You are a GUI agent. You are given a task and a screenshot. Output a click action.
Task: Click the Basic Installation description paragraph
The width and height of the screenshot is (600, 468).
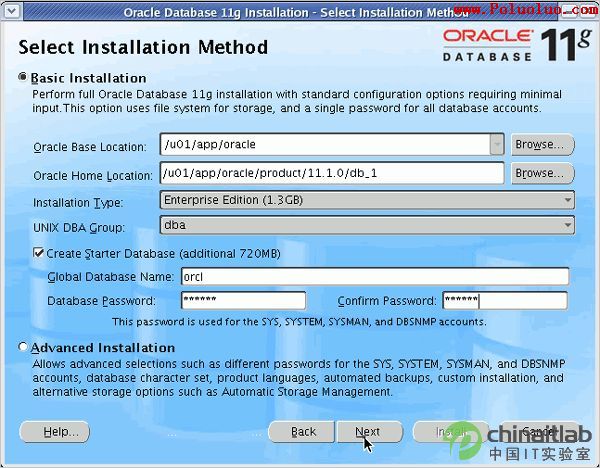pos(297,101)
